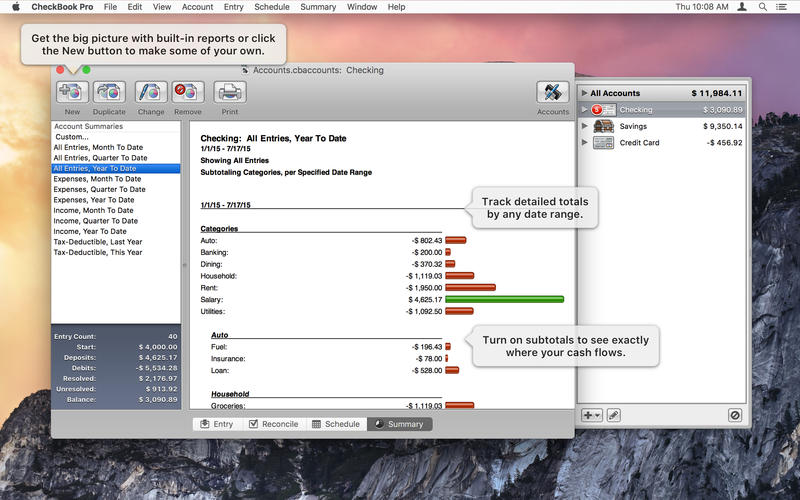Open the Account menu
The width and height of the screenshot is (800, 500).
[197, 7]
